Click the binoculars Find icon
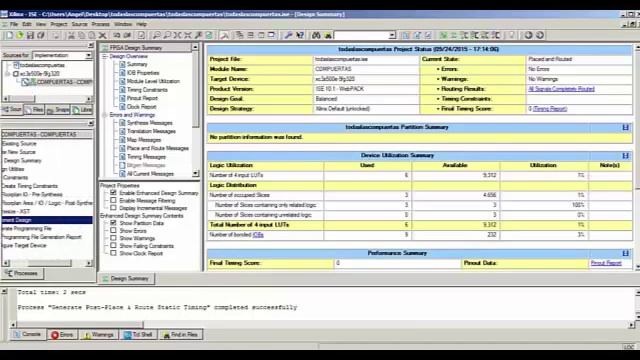Viewport: 640px width, 360px height. pyautogui.click(x=316, y=36)
